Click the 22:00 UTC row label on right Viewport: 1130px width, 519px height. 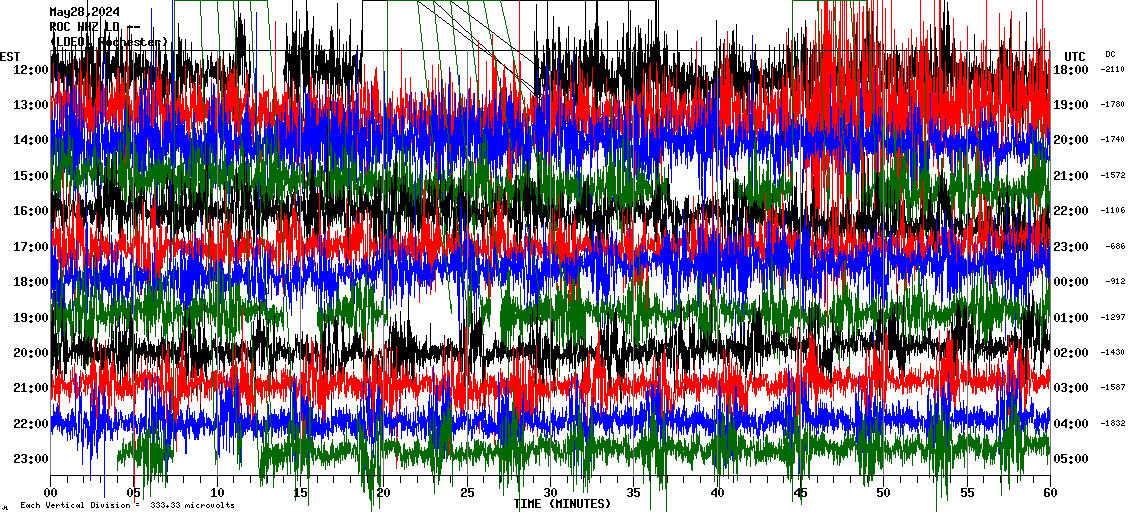click(x=1071, y=211)
